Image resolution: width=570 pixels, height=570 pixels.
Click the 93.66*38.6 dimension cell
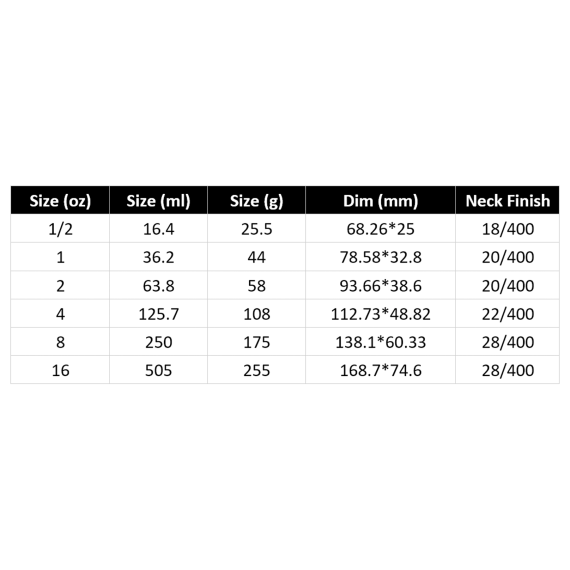(x=381, y=285)
